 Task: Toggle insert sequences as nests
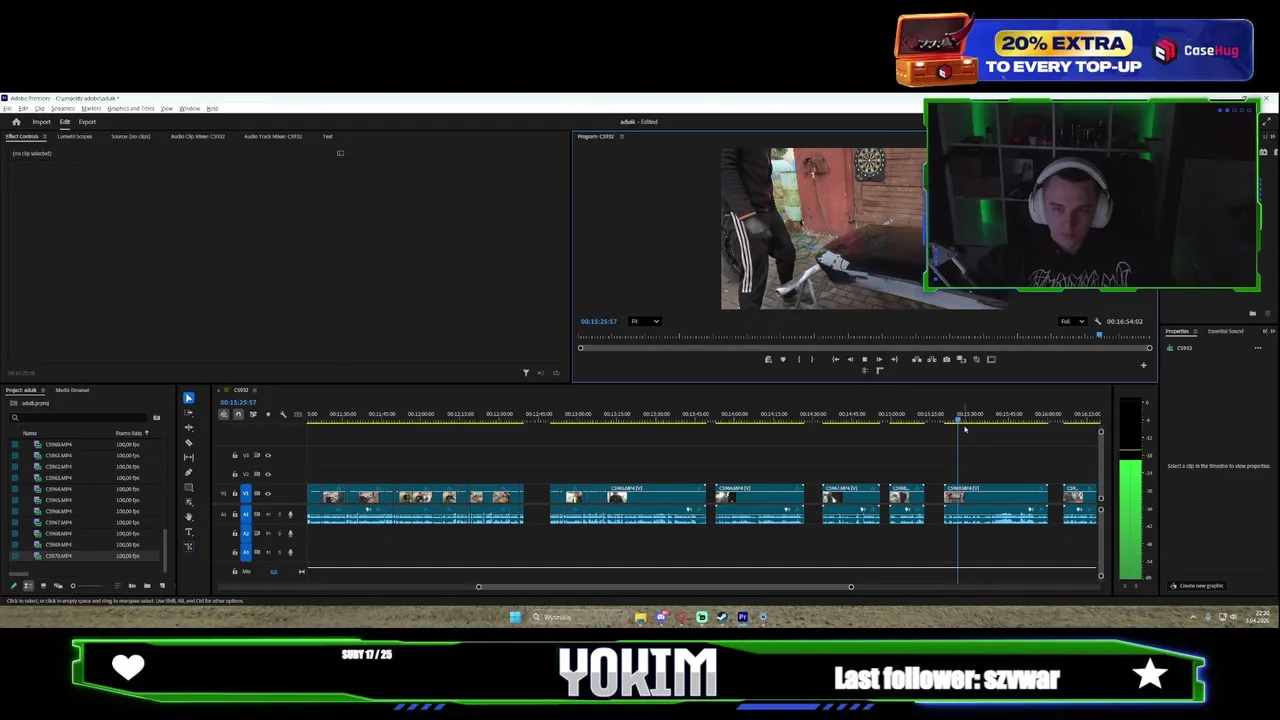(x=224, y=414)
